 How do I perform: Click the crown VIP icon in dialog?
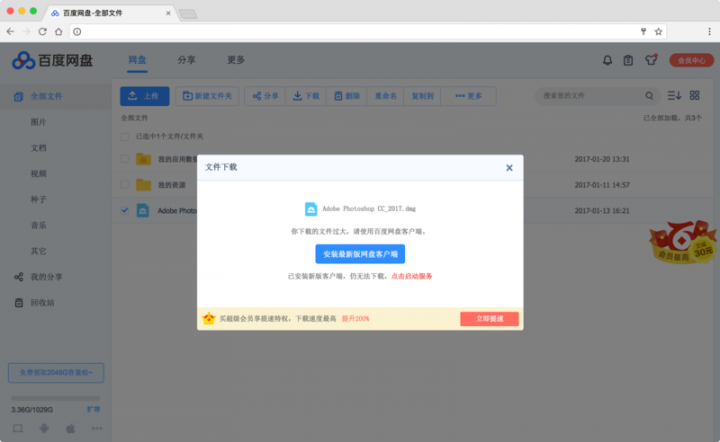click(208, 318)
